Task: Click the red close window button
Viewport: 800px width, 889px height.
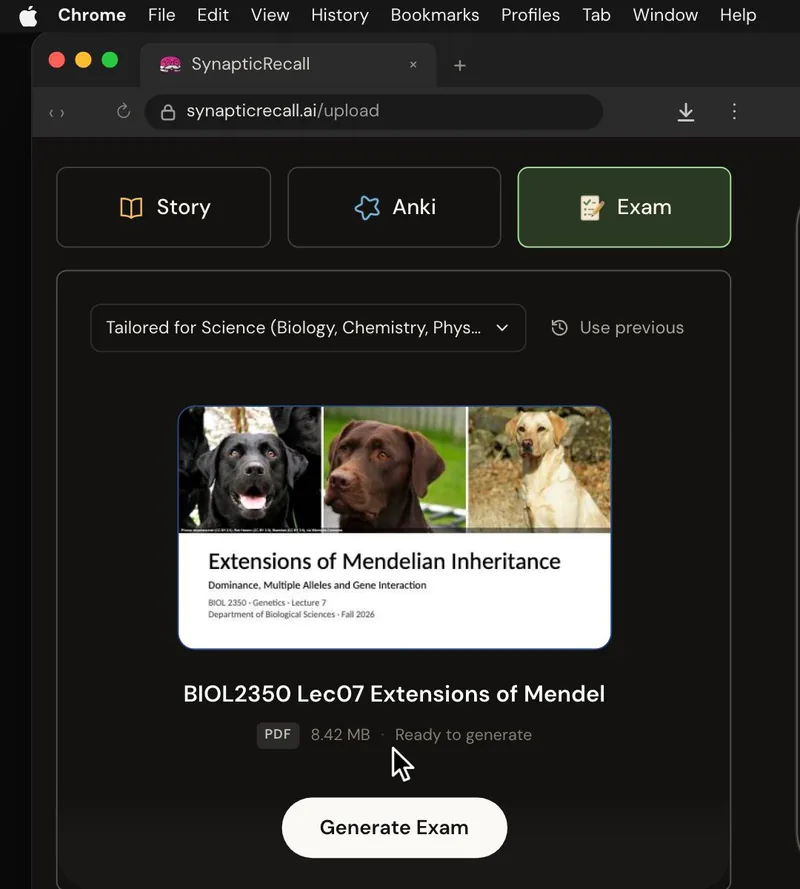Action: pos(57,60)
